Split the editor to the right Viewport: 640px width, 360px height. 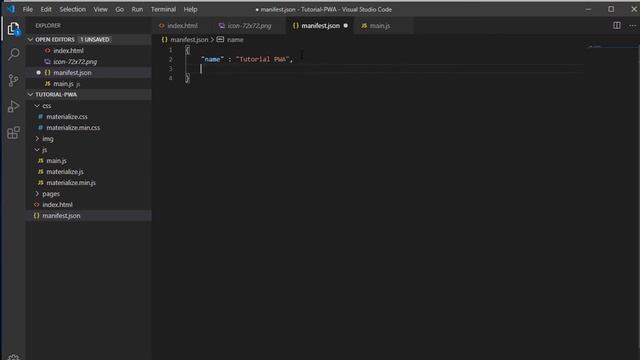[617, 25]
